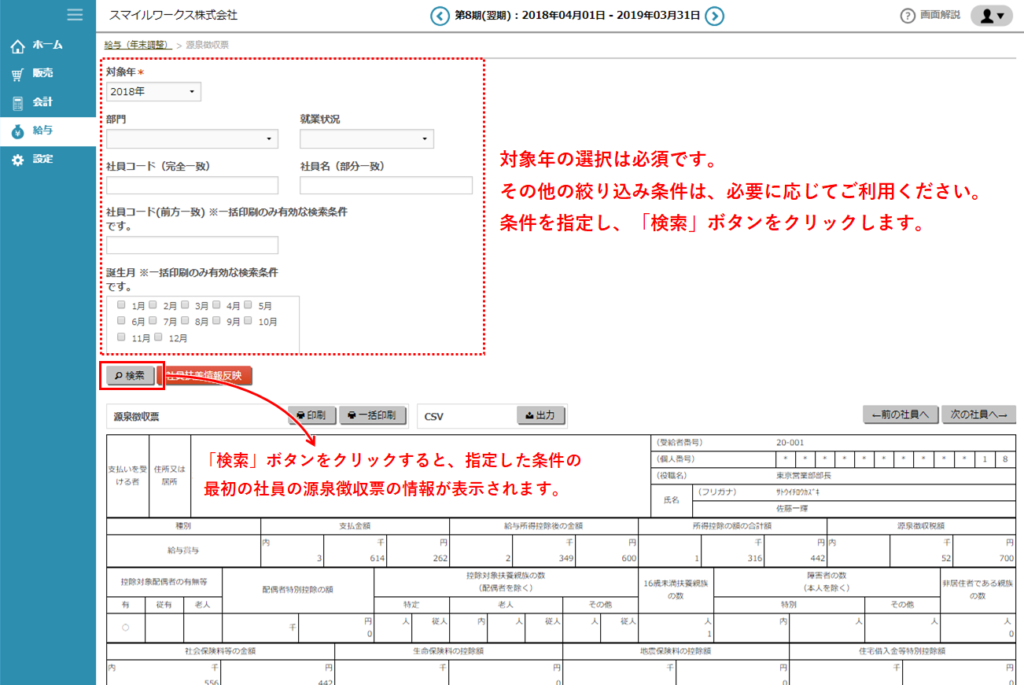Open the ホーム sidebar item
Screen dimensions: 1024x685
point(48,45)
